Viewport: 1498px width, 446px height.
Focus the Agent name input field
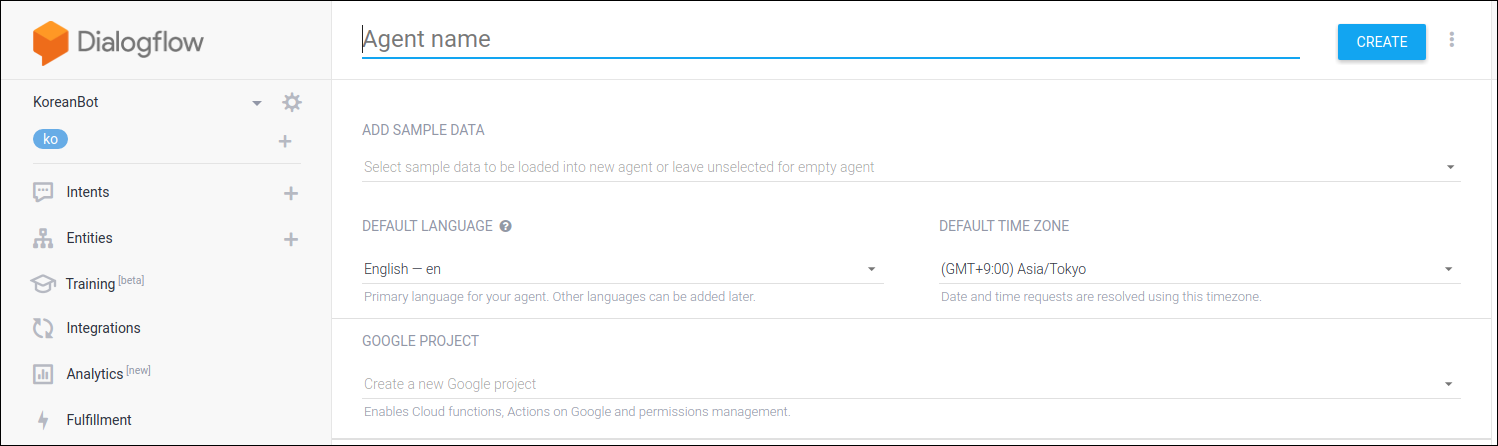click(x=830, y=40)
